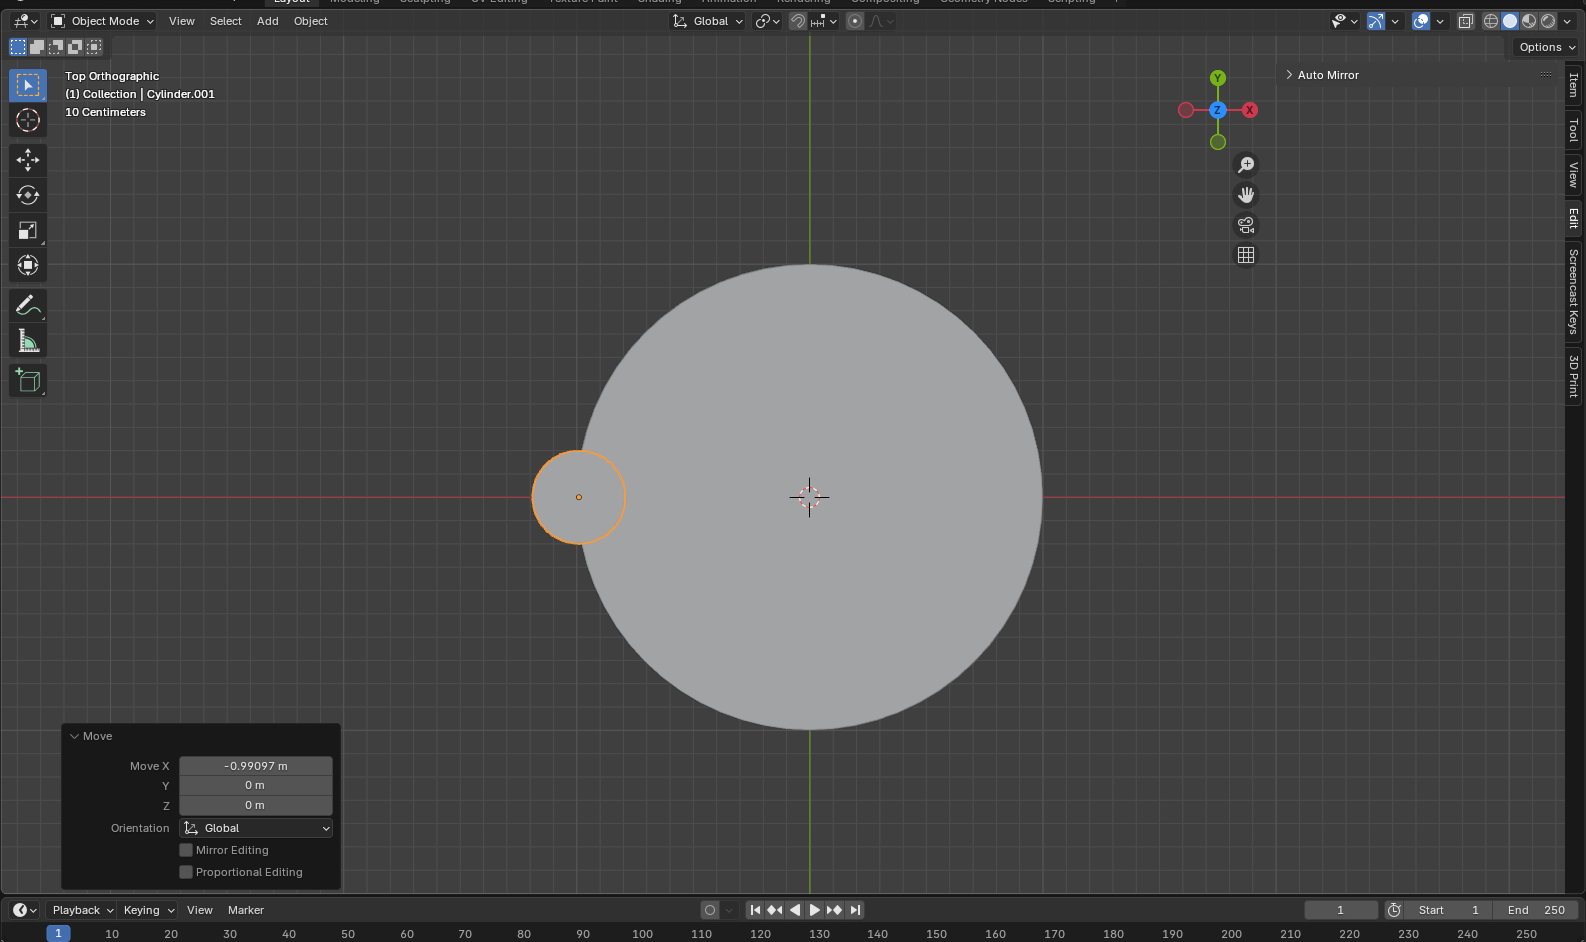This screenshot has width=1586, height=942.
Task: Click the Move X value field
Action: pos(256,766)
